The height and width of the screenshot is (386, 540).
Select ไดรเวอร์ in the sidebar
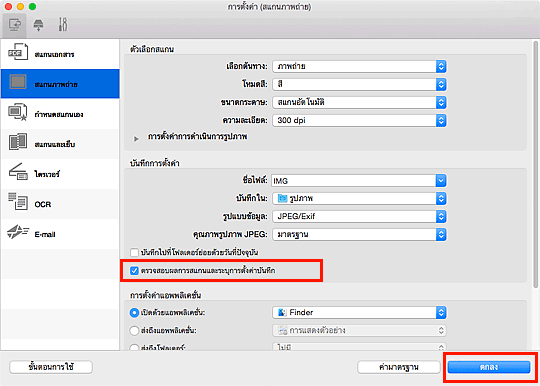(60, 174)
